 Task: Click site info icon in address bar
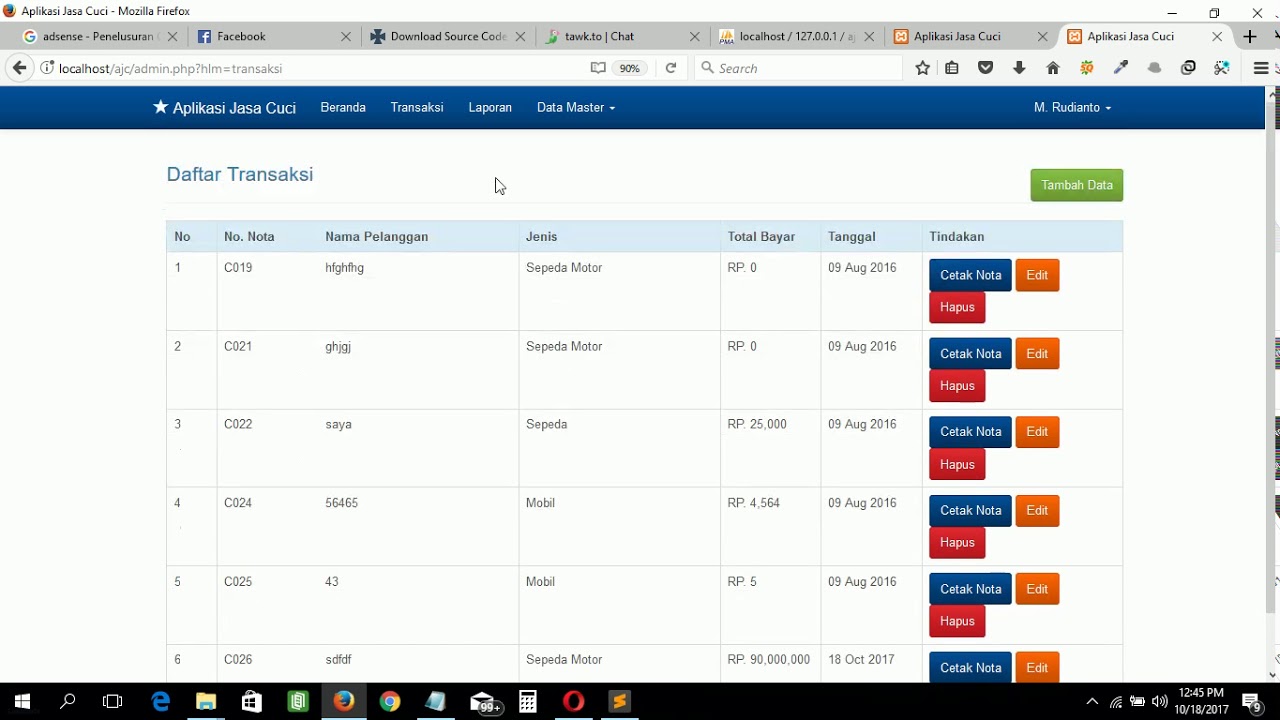47,68
